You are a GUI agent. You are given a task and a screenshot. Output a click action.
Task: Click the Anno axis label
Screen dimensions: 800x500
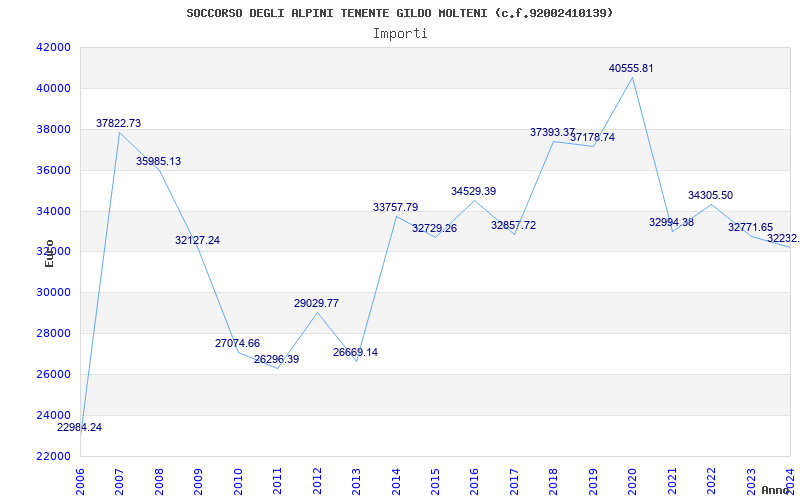coord(776,490)
